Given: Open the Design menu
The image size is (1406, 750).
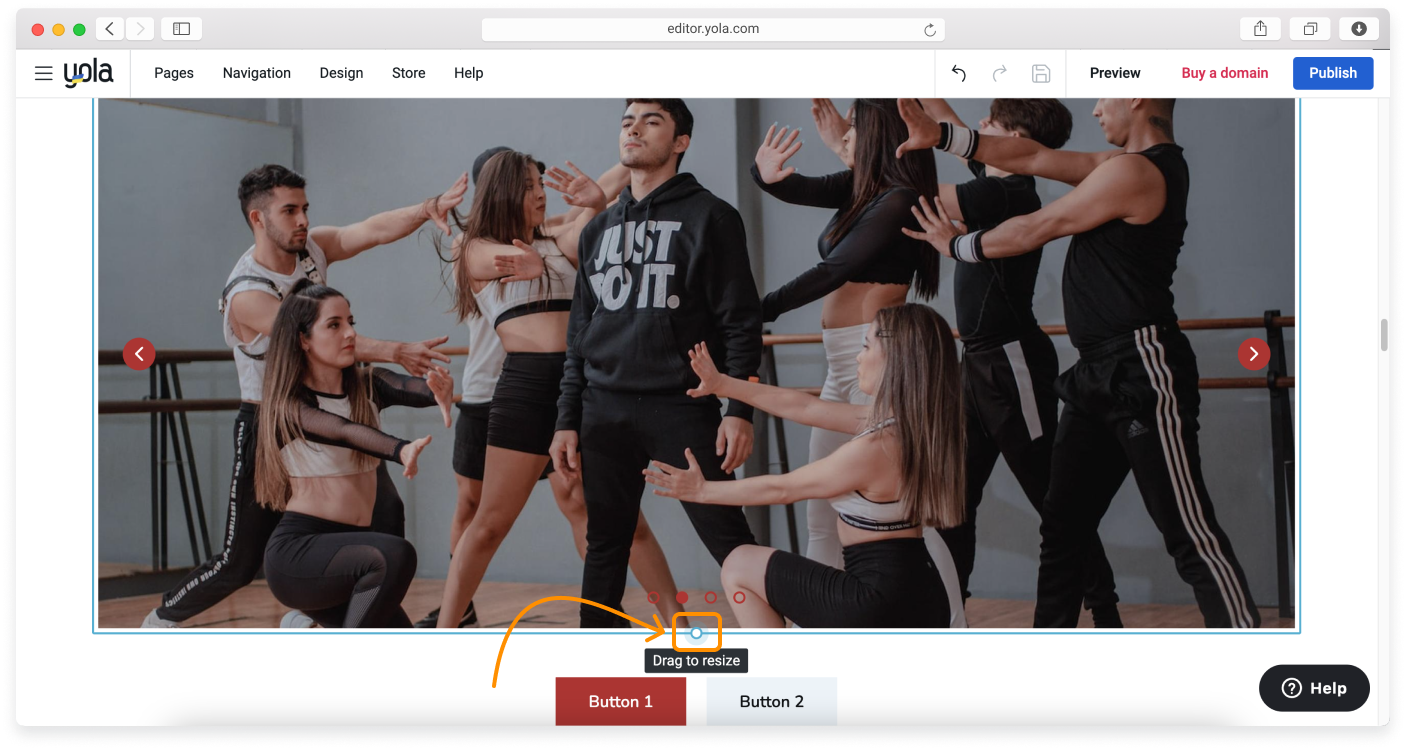Looking at the screenshot, I should (341, 73).
